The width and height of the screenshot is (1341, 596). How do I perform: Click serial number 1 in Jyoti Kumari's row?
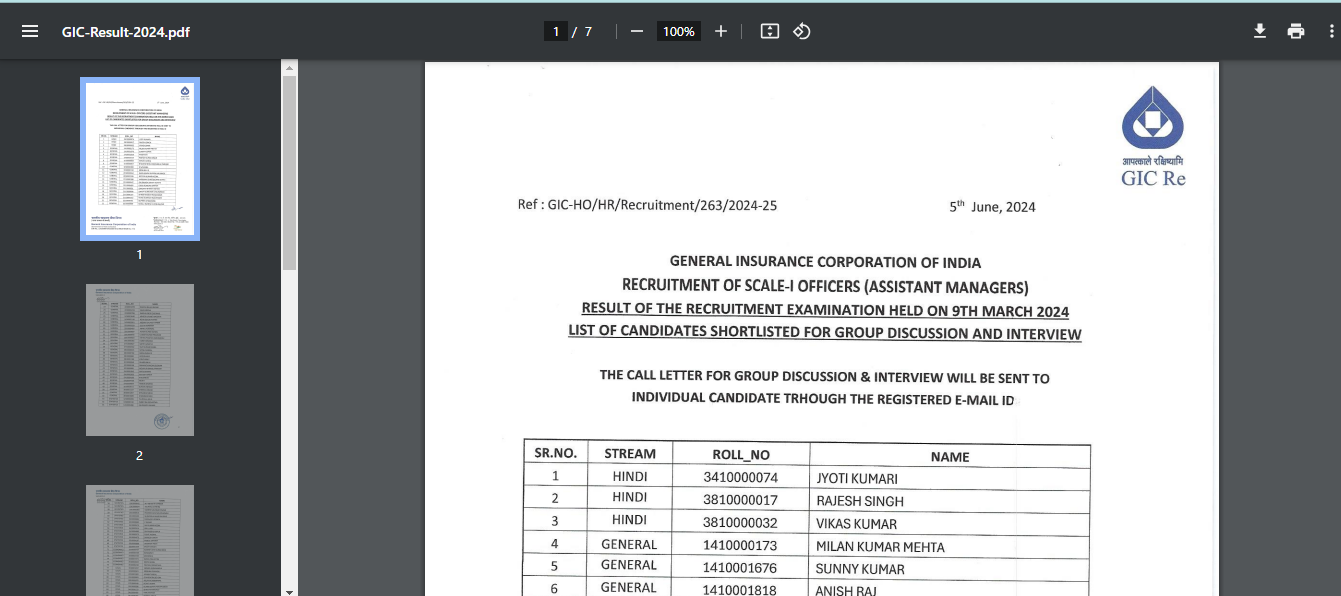tap(555, 475)
